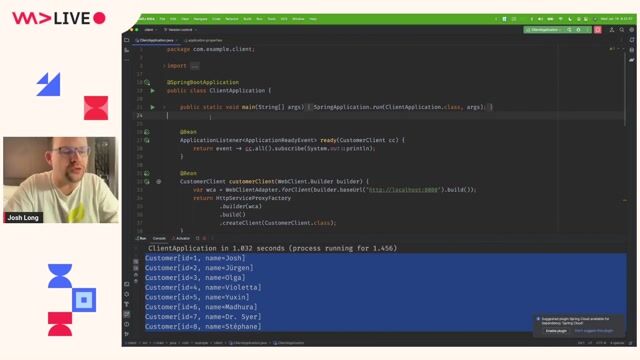Click the Josh Long webcam thumbnail
This screenshot has width=640, height=360.
pos(61,180)
